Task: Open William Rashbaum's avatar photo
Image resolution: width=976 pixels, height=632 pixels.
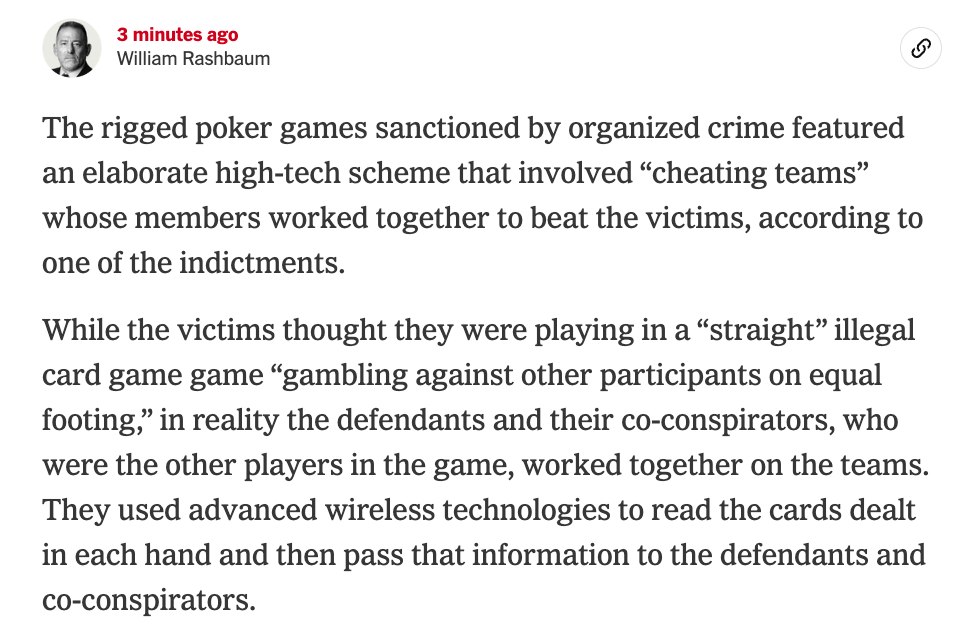Action: (x=72, y=48)
